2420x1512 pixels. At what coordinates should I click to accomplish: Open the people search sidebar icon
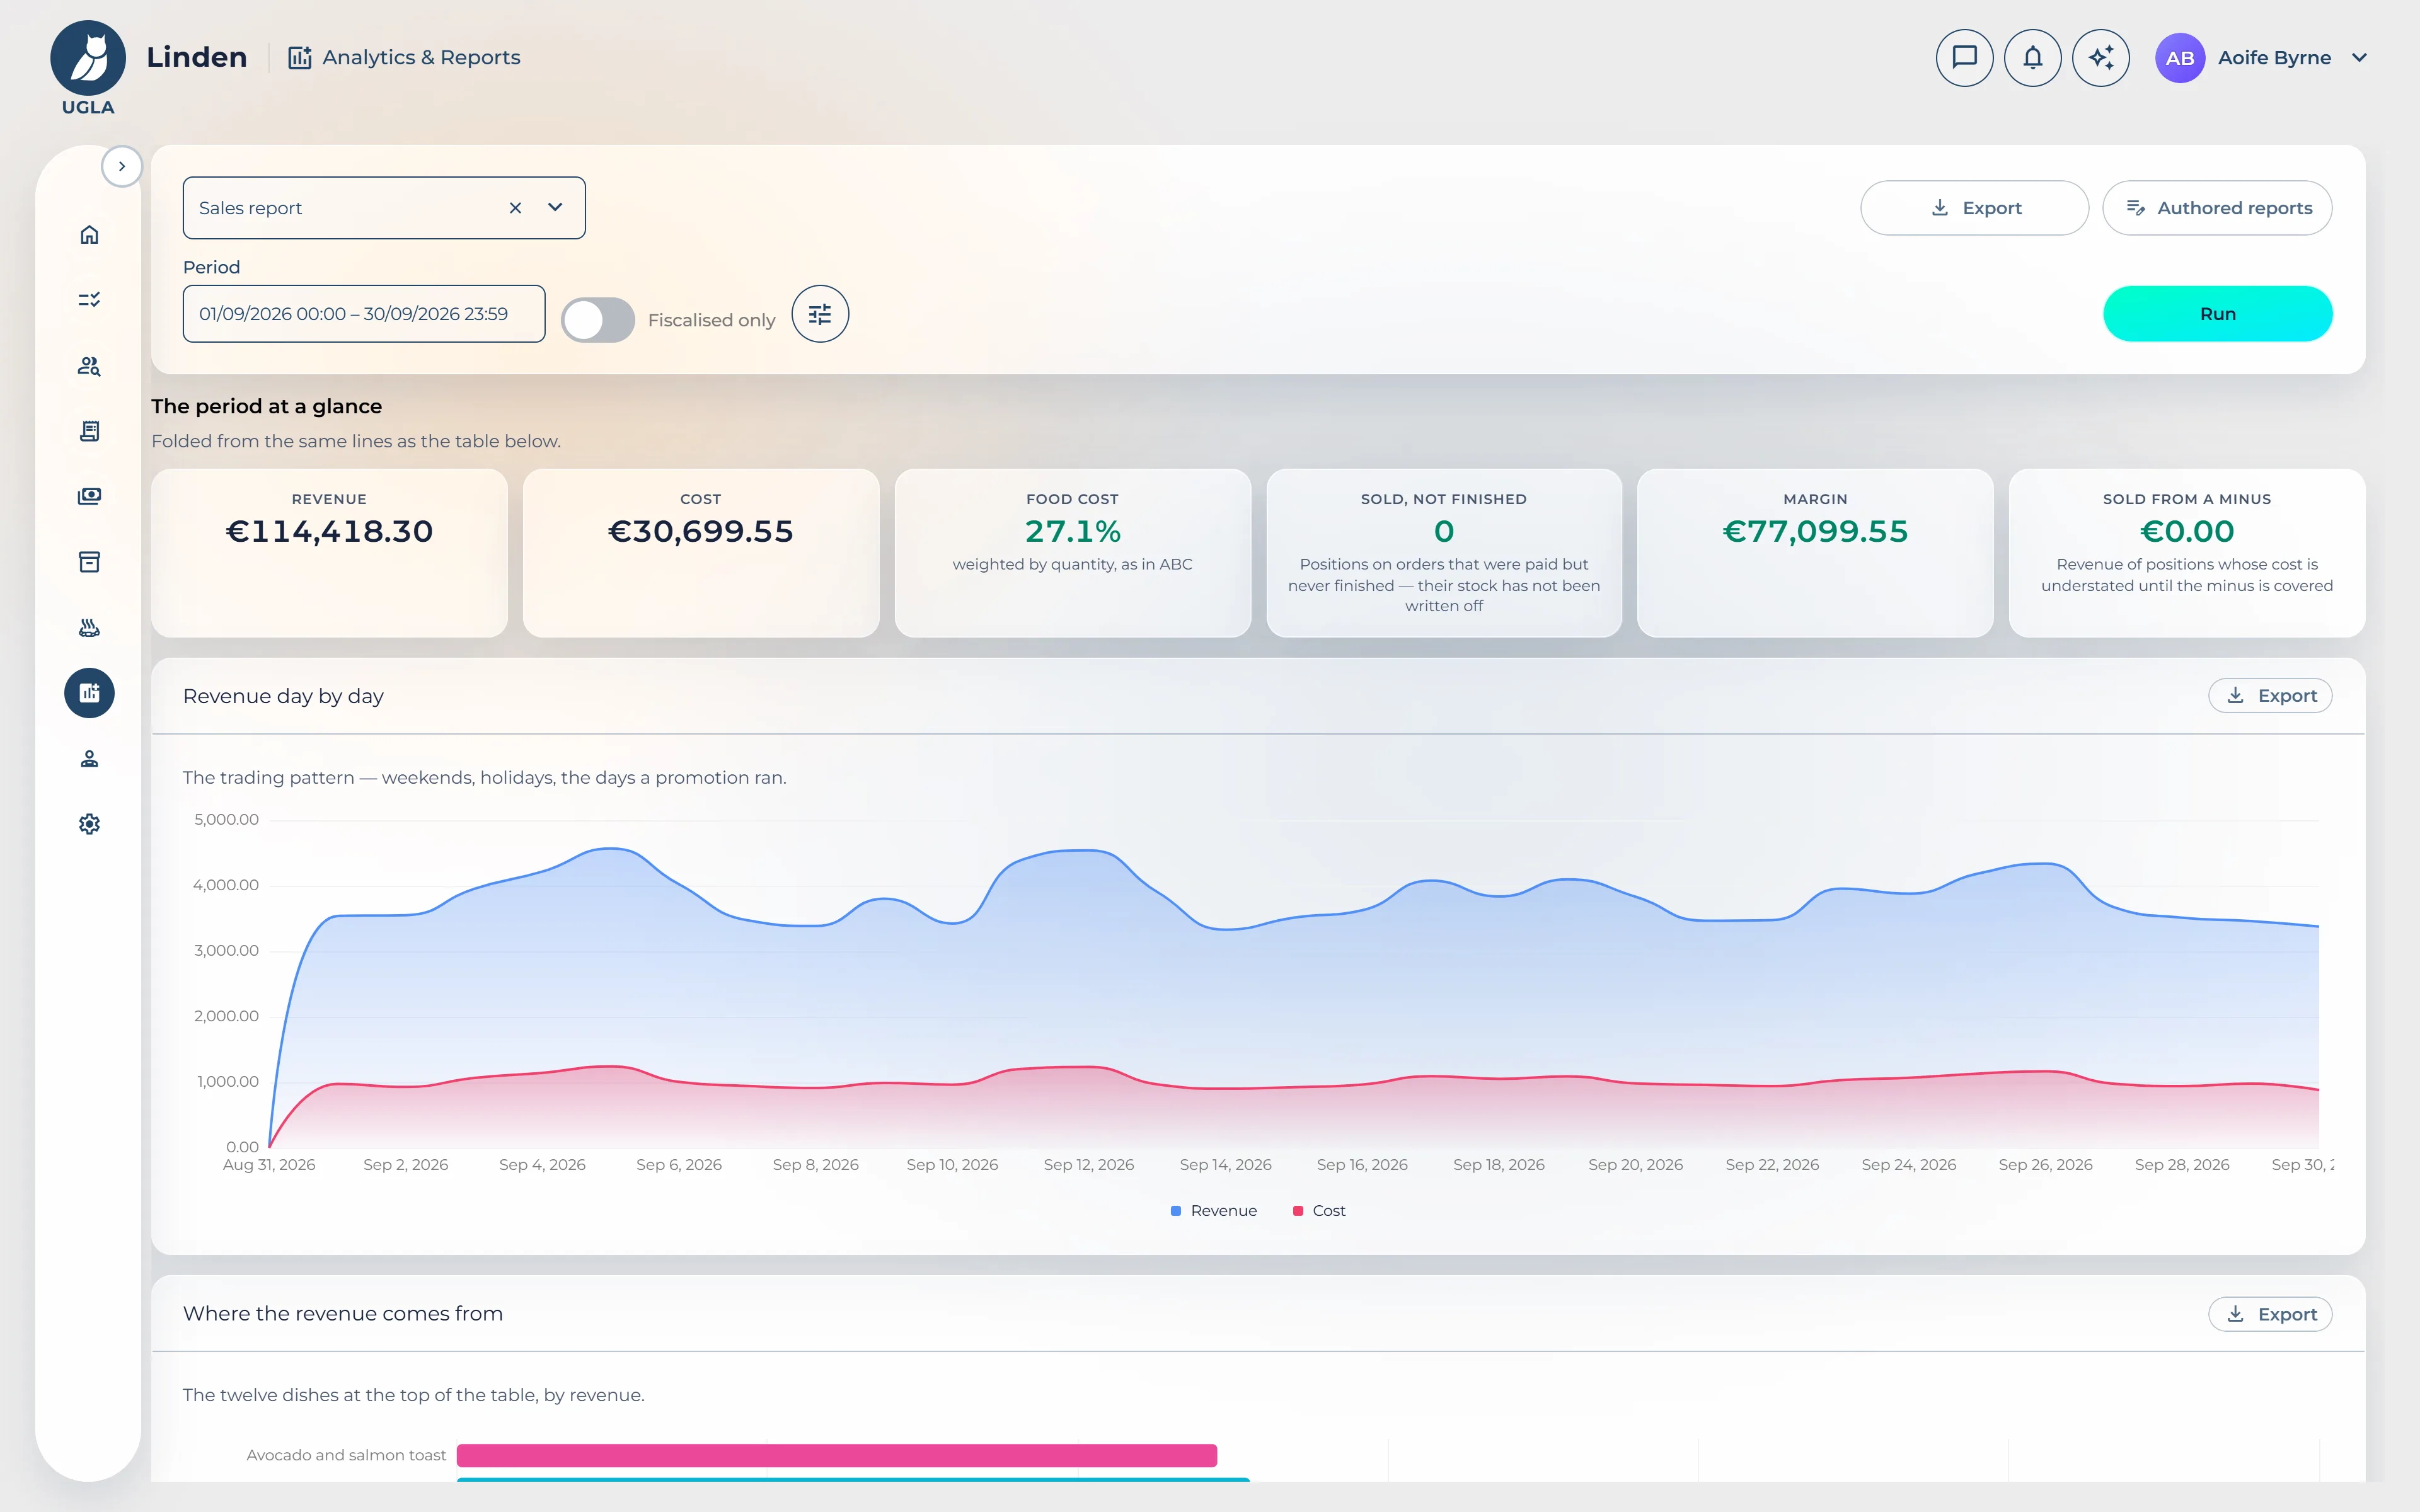click(89, 365)
